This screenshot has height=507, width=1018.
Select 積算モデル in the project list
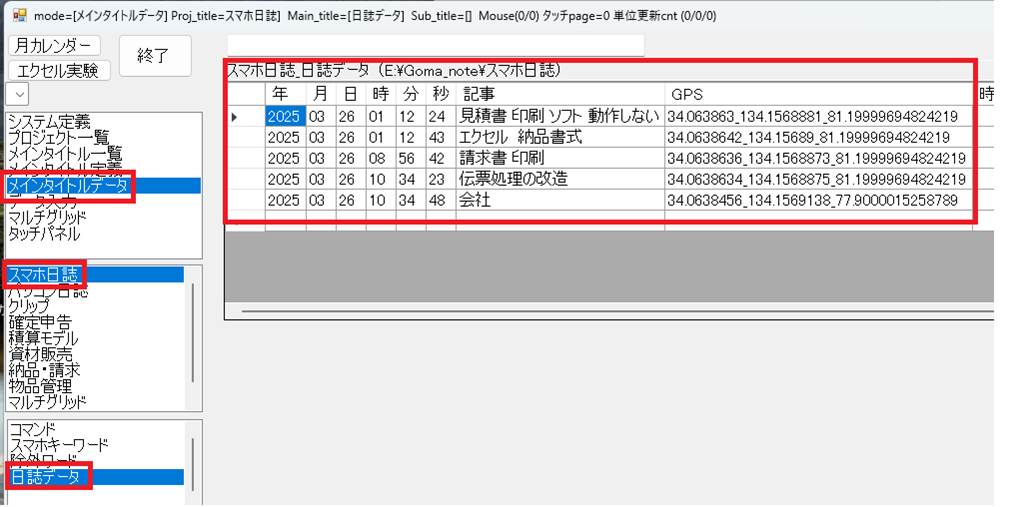coord(43,338)
